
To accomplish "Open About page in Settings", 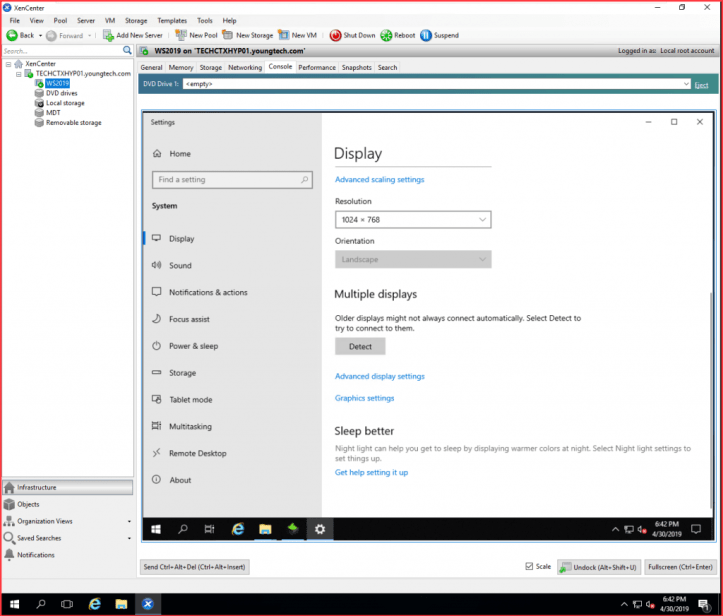I will coord(180,480).
